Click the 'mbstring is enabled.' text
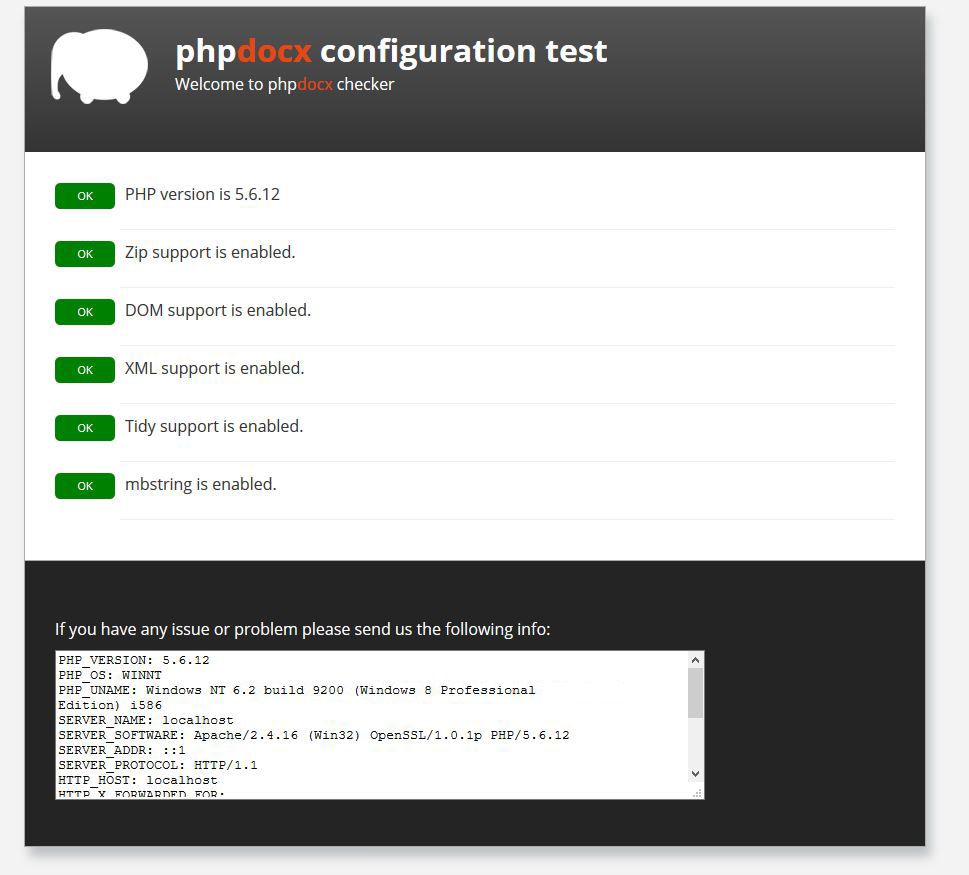Viewport: 969px width, 875px height. [200, 485]
